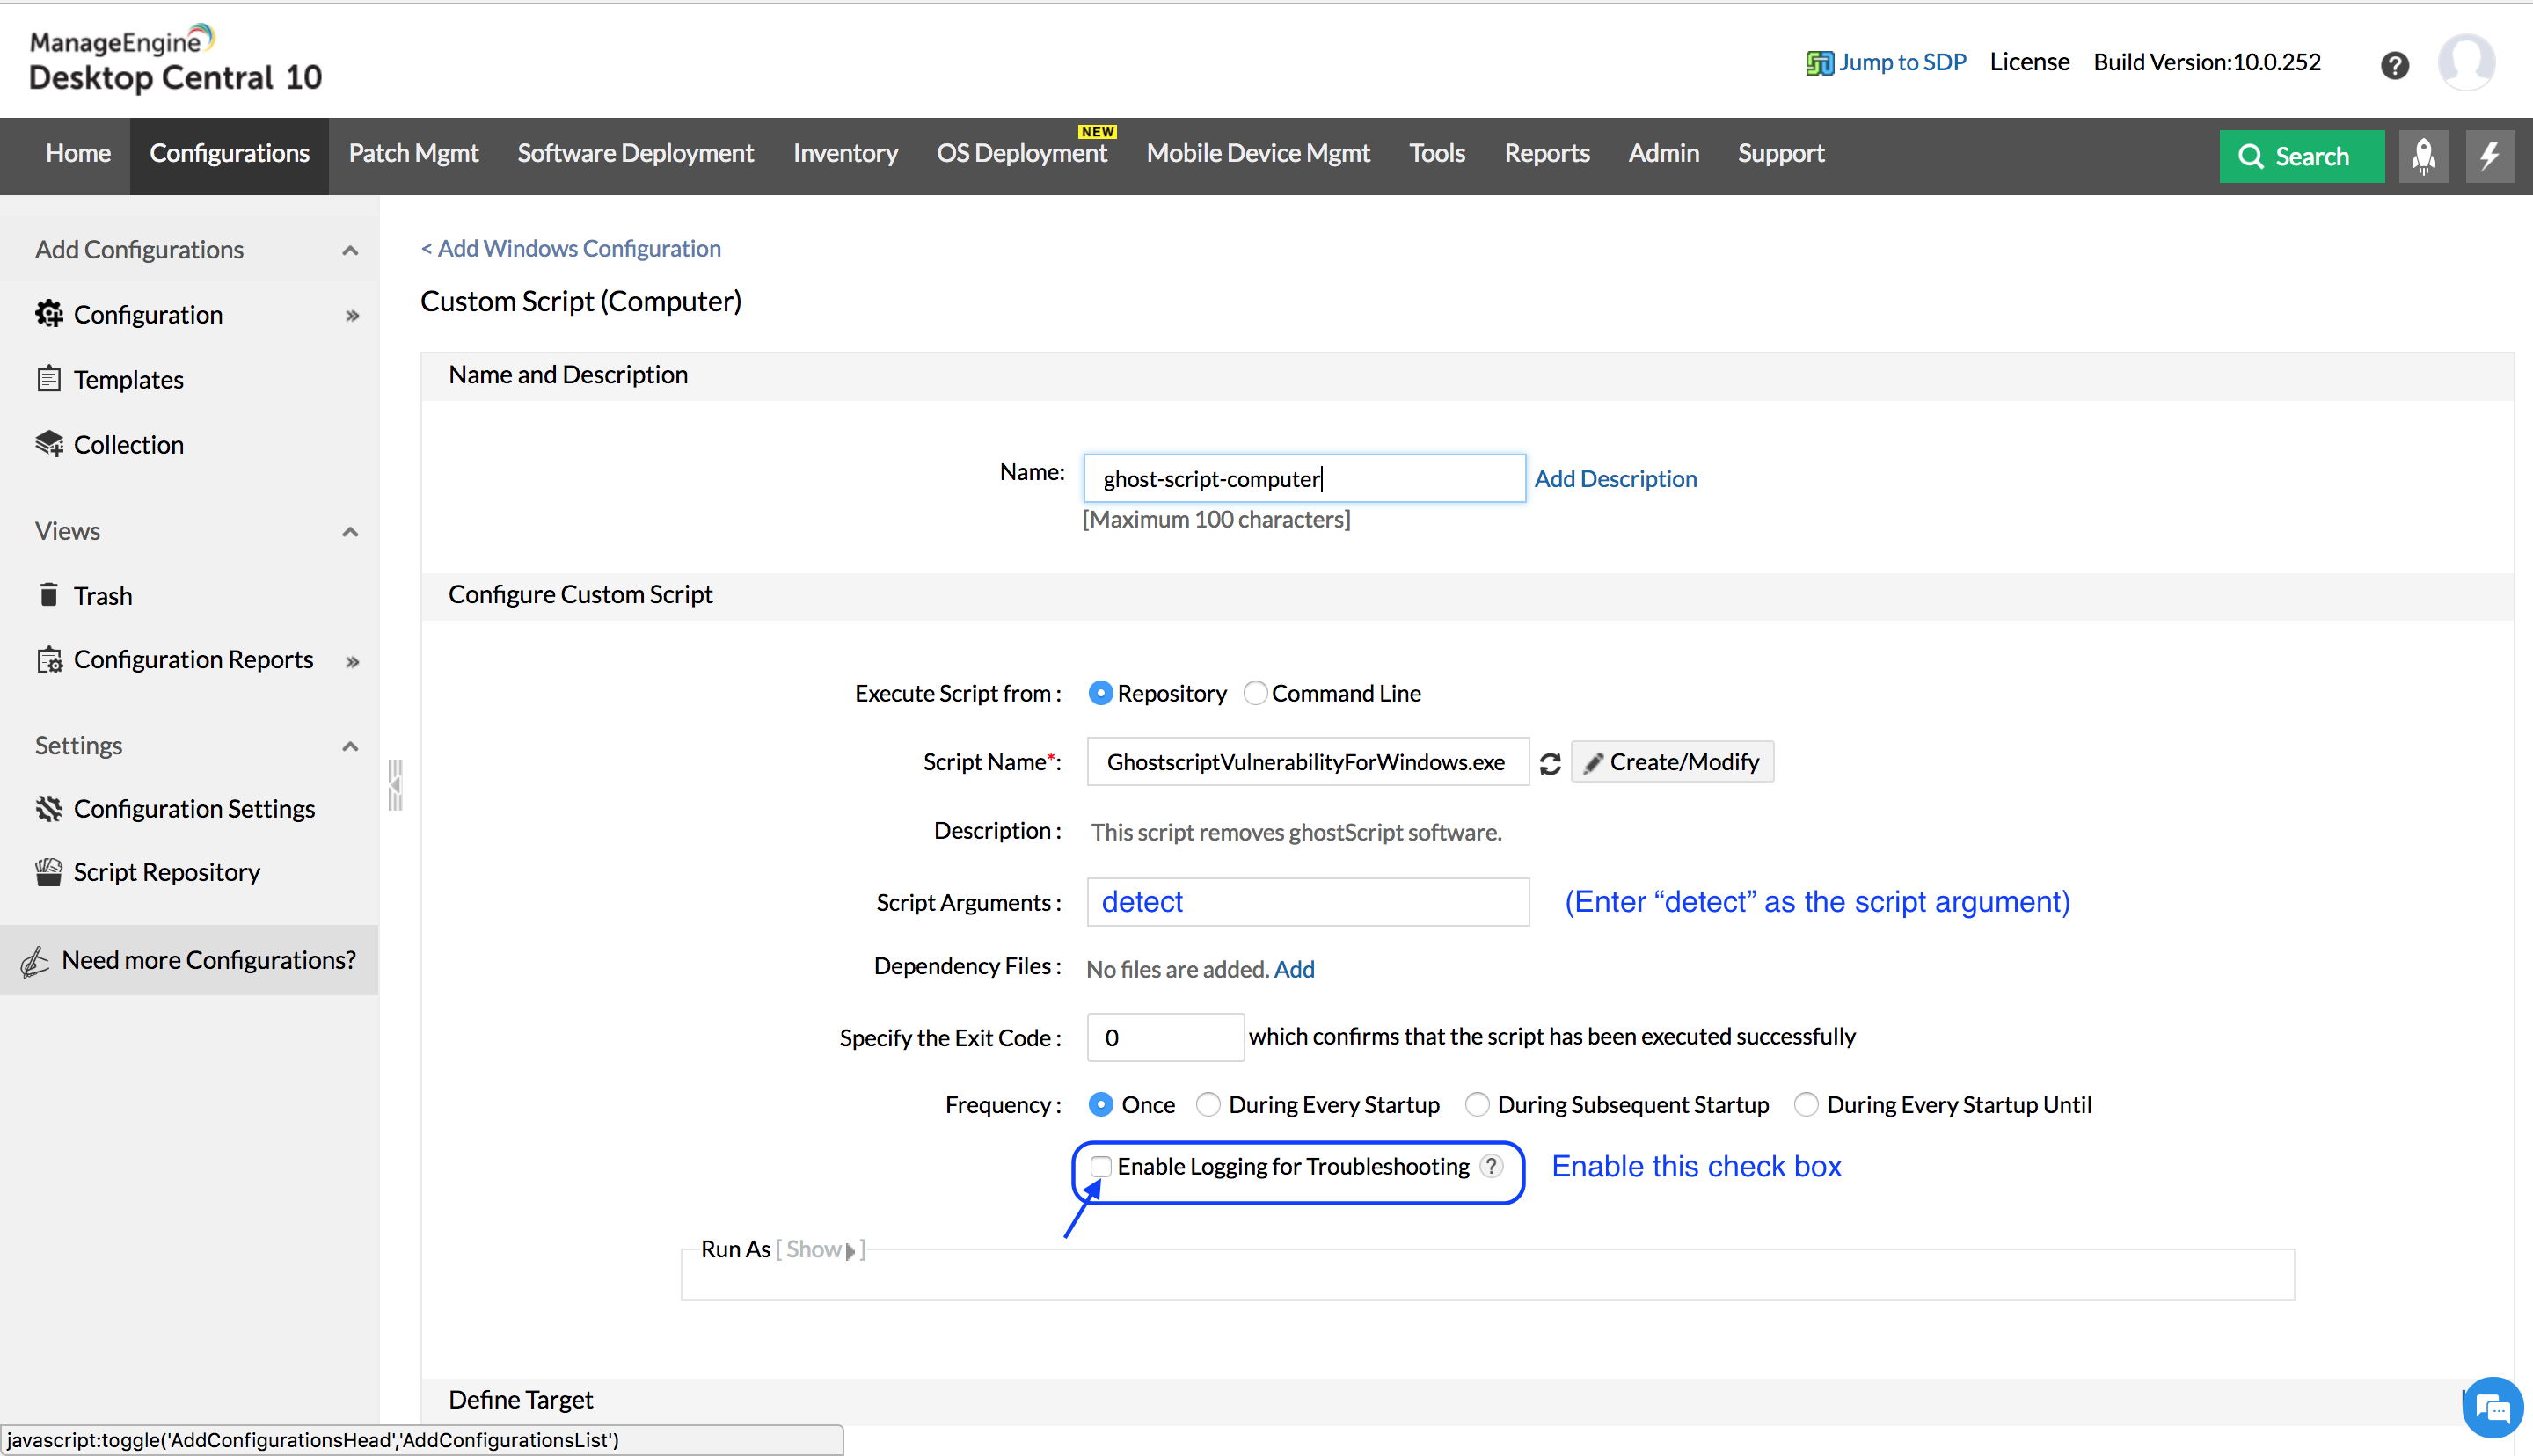This screenshot has width=2533, height=1456.
Task: Click the Script Arguments input field
Action: (x=1307, y=902)
